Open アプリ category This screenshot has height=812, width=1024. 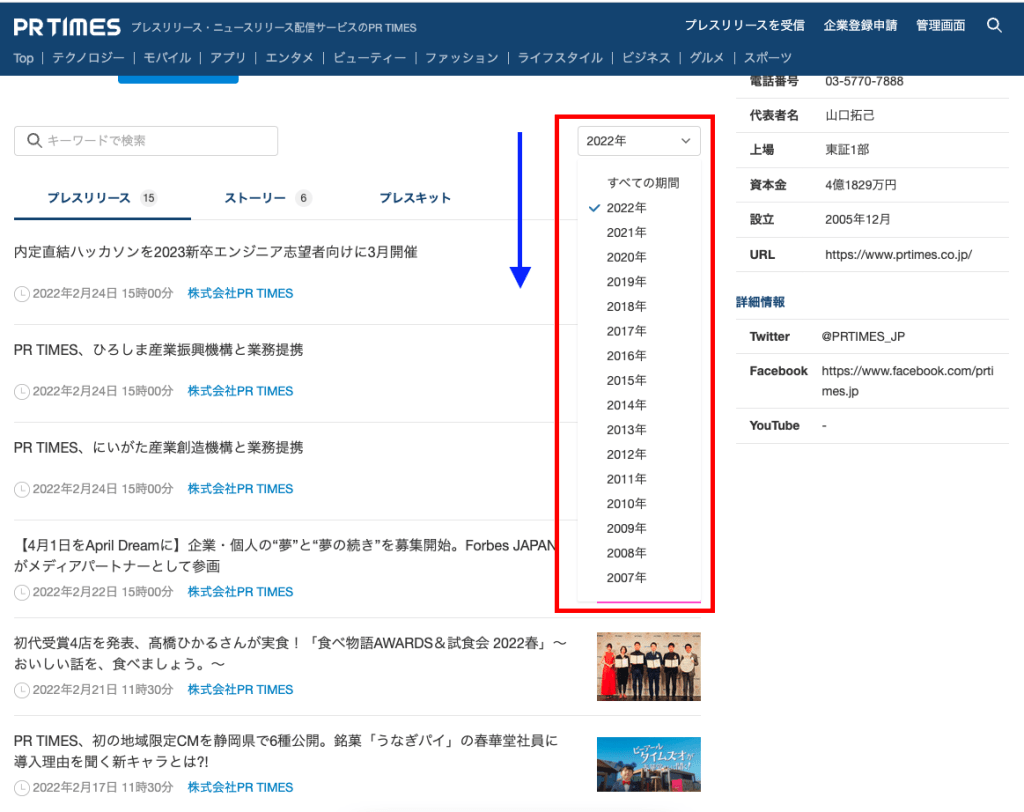click(x=228, y=58)
